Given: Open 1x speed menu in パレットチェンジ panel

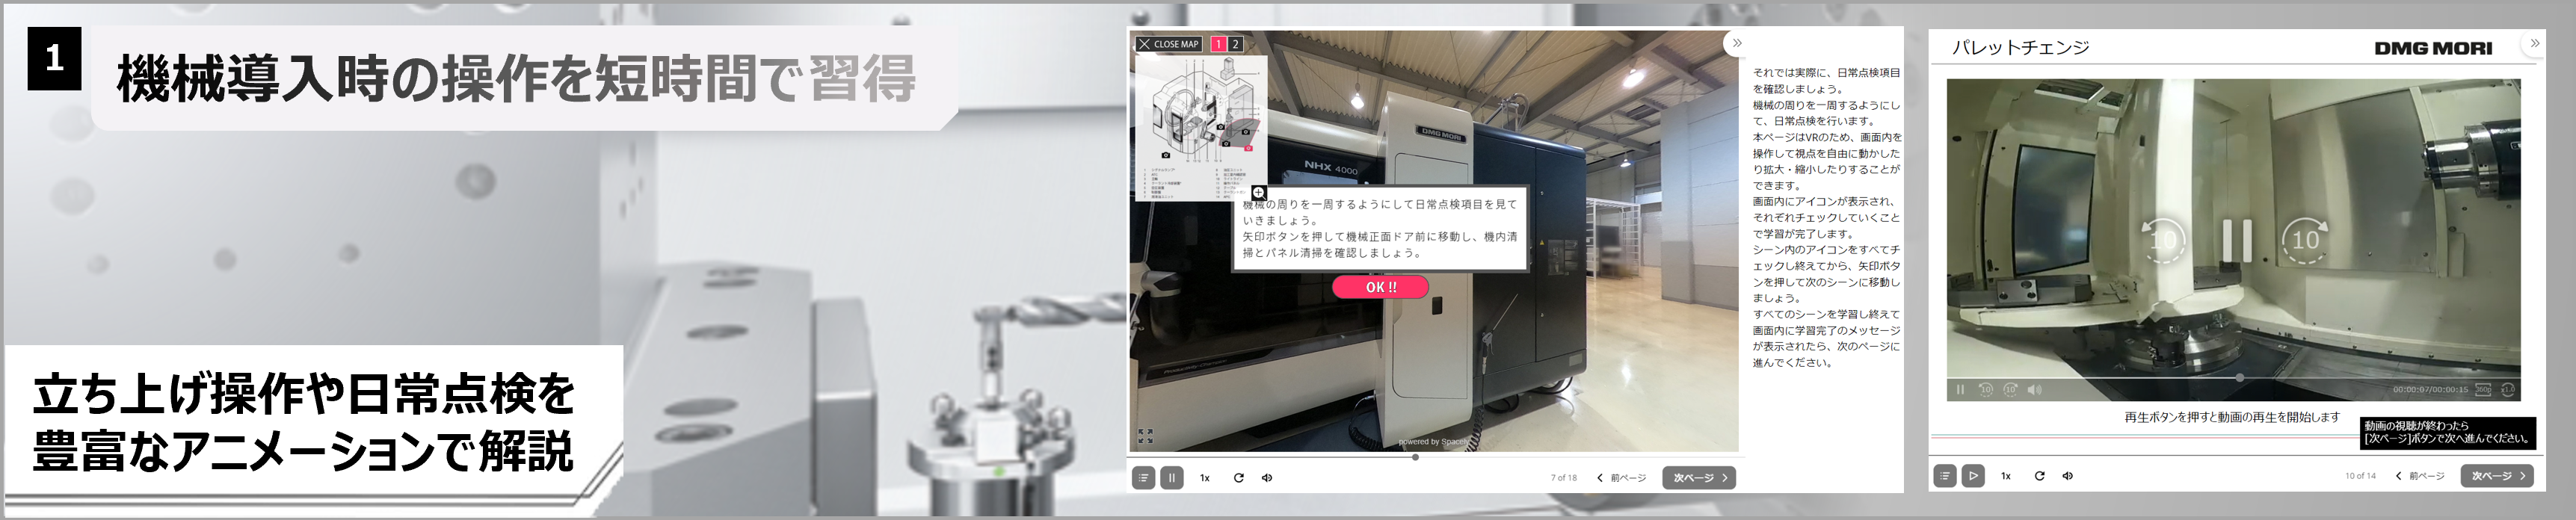Looking at the screenshot, I should [x=2006, y=476].
